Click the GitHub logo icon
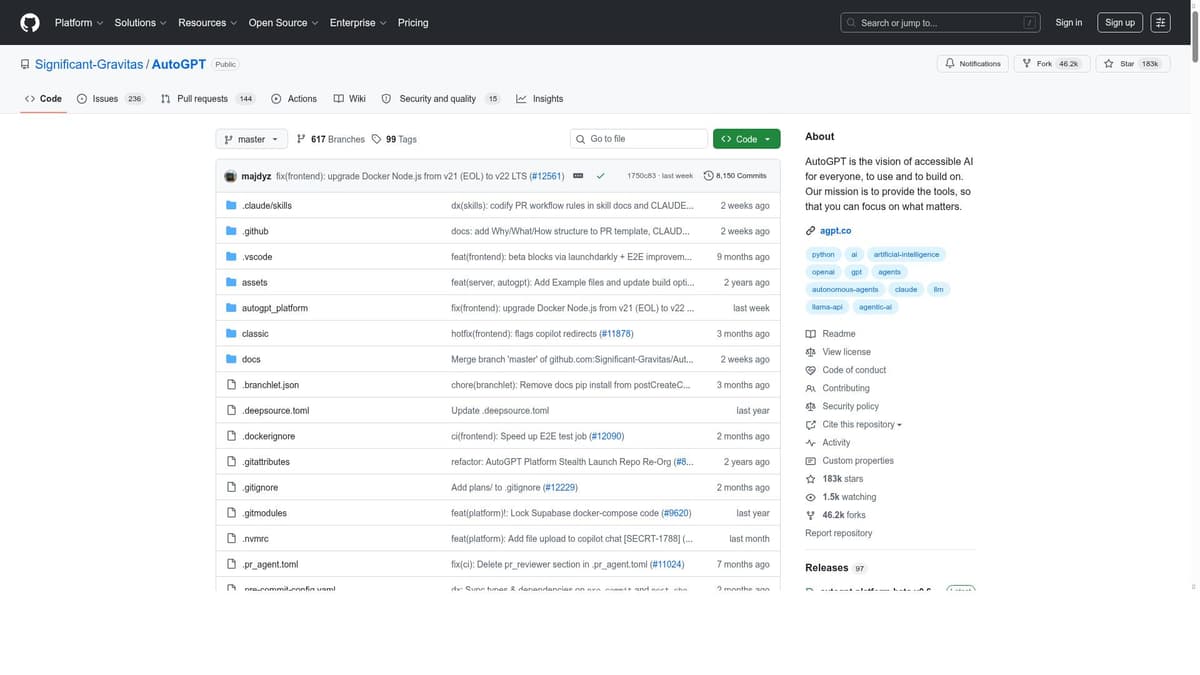The width and height of the screenshot is (1200, 675). coord(30,22)
